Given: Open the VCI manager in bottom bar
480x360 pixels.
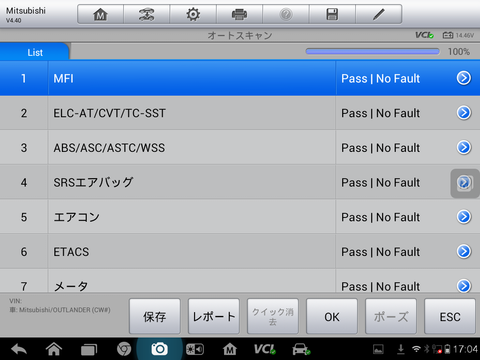Looking at the screenshot, I should pyautogui.click(x=265, y=349).
